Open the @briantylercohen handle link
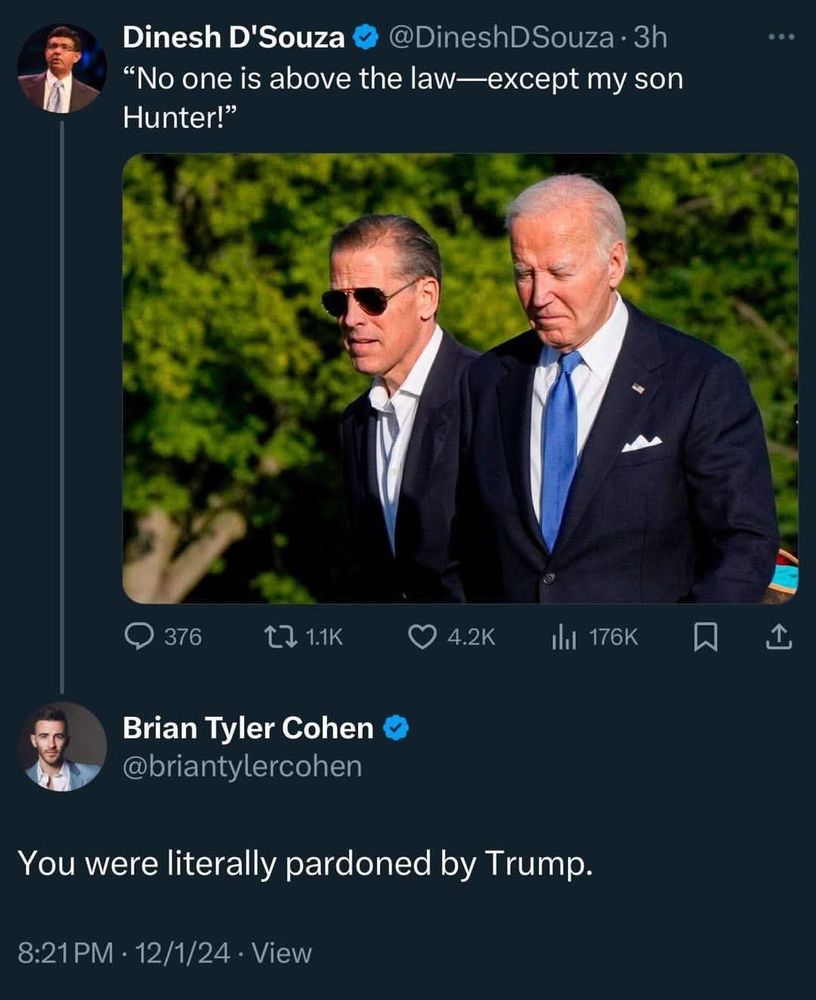 click(x=242, y=767)
